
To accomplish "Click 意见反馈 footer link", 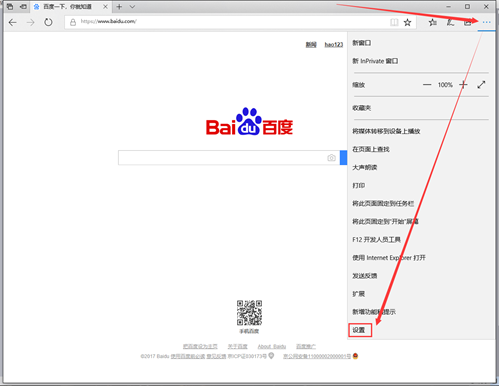I will [x=216, y=356].
